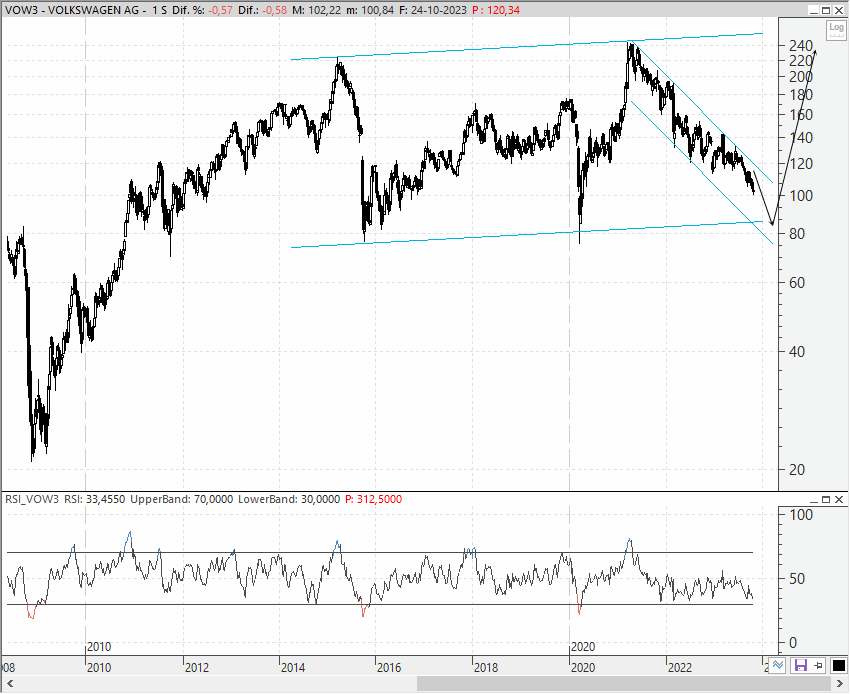Click the 100 price axis label

[801, 196]
